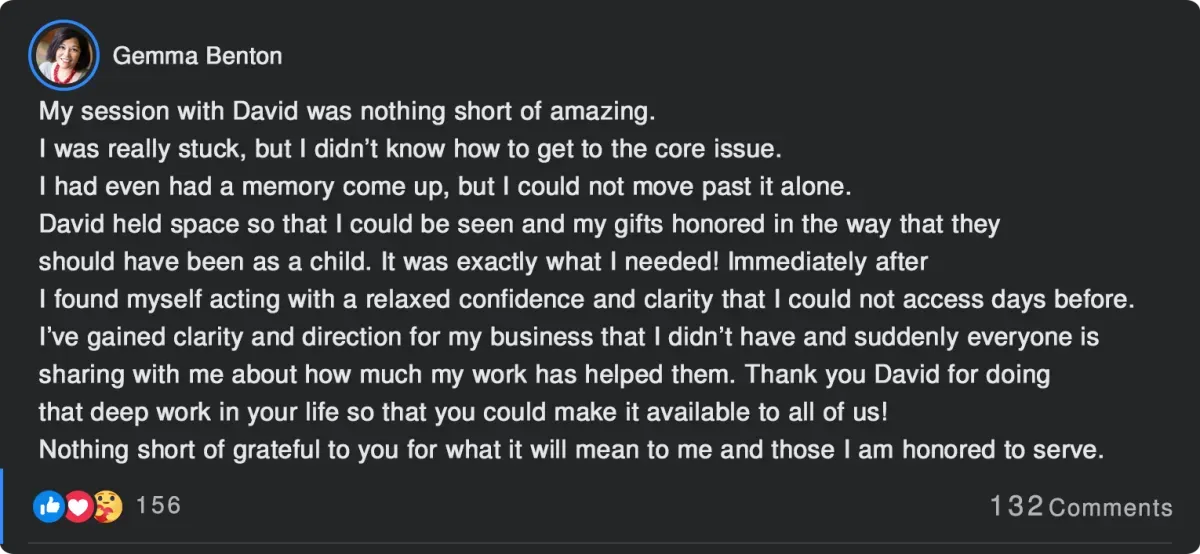1200x554 pixels.
Task: Click the line "I've gained clarity and direction"
Action: pyautogui.click(x=569, y=337)
